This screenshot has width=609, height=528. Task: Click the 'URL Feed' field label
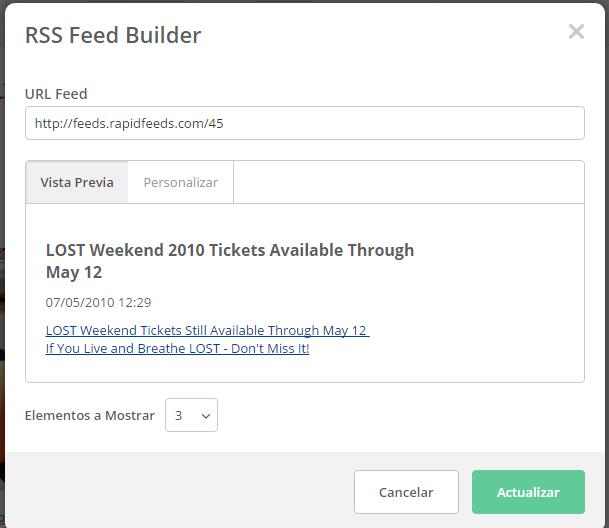[56, 94]
